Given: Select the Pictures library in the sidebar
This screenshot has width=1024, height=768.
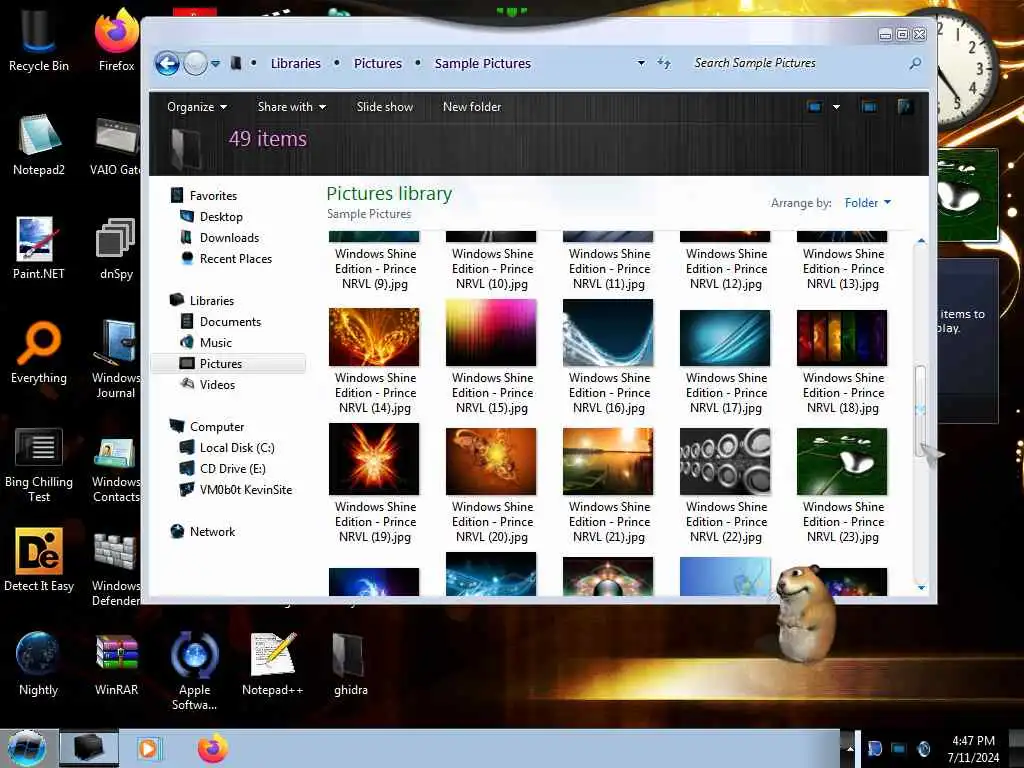Looking at the screenshot, I should [228, 363].
